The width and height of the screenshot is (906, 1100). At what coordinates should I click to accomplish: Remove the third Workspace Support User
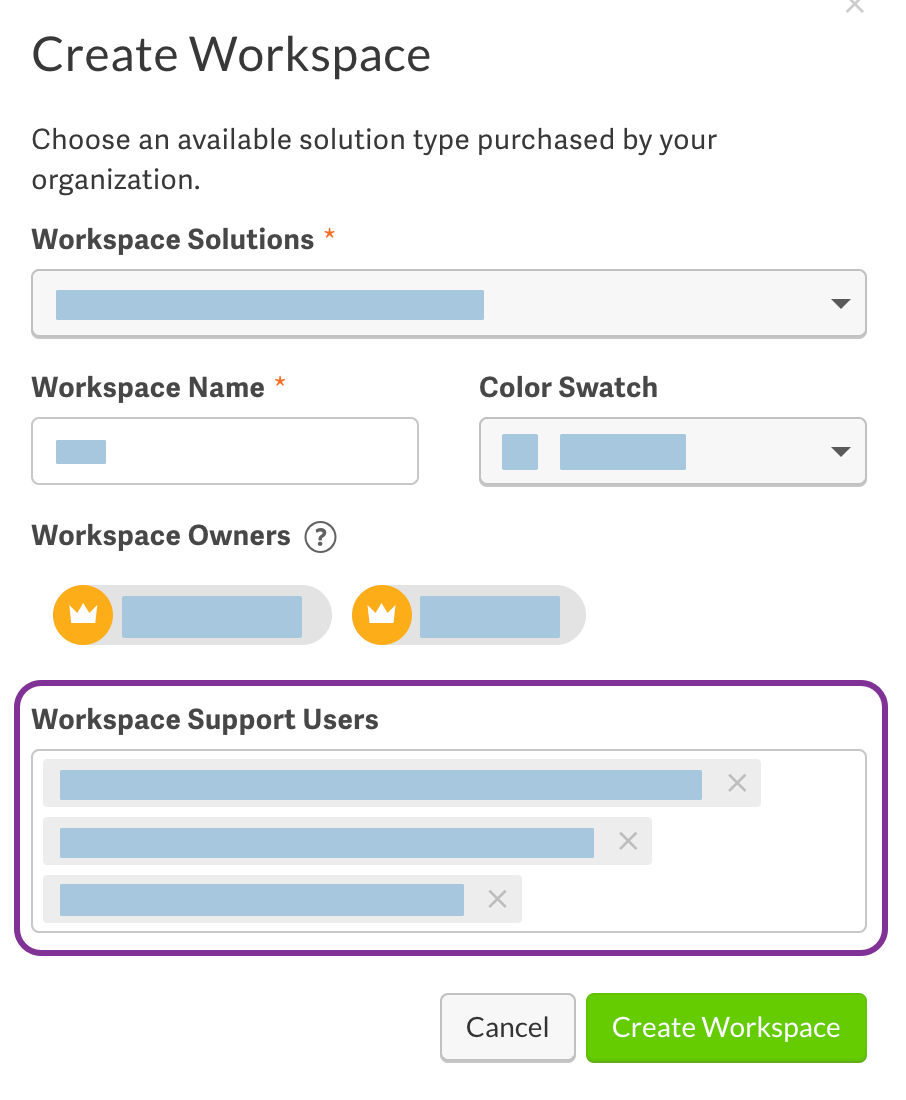pos(496,899)
